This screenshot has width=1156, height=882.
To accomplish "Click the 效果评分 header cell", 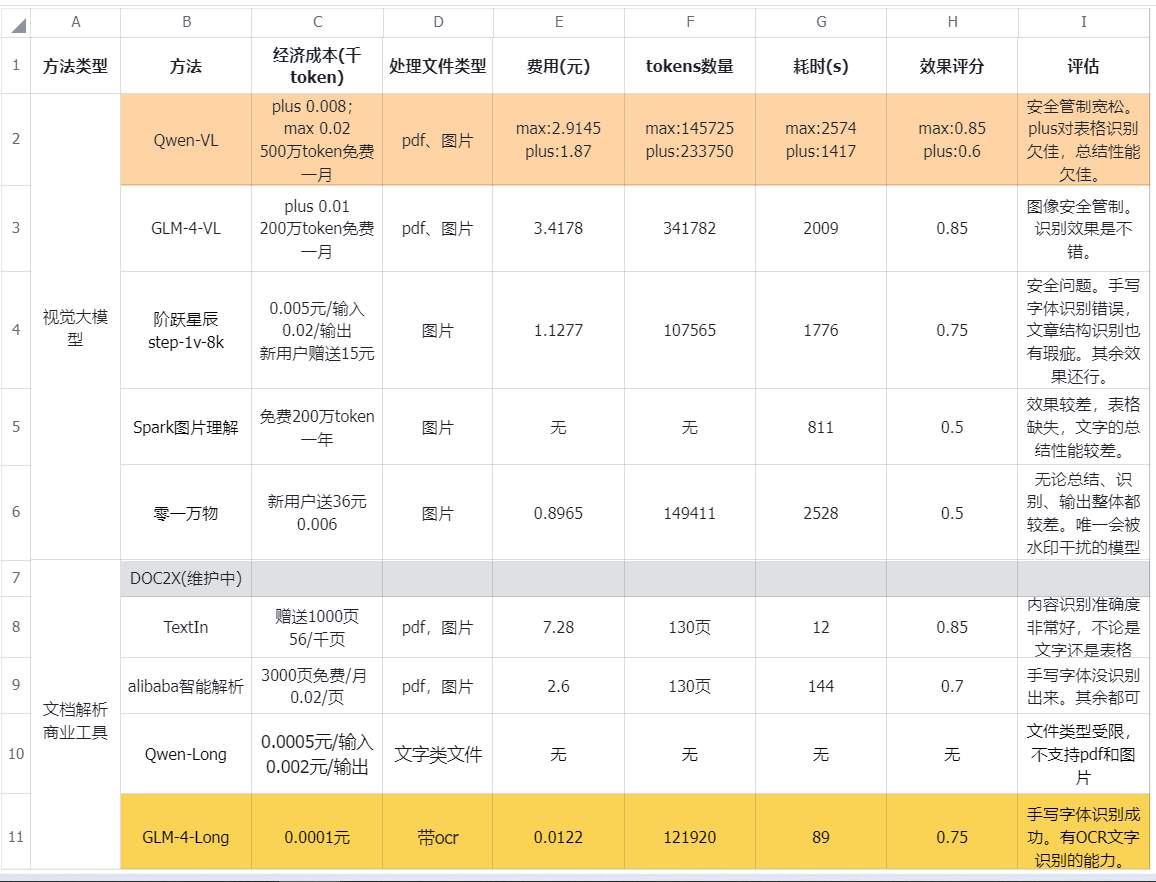I will [952, 66].
